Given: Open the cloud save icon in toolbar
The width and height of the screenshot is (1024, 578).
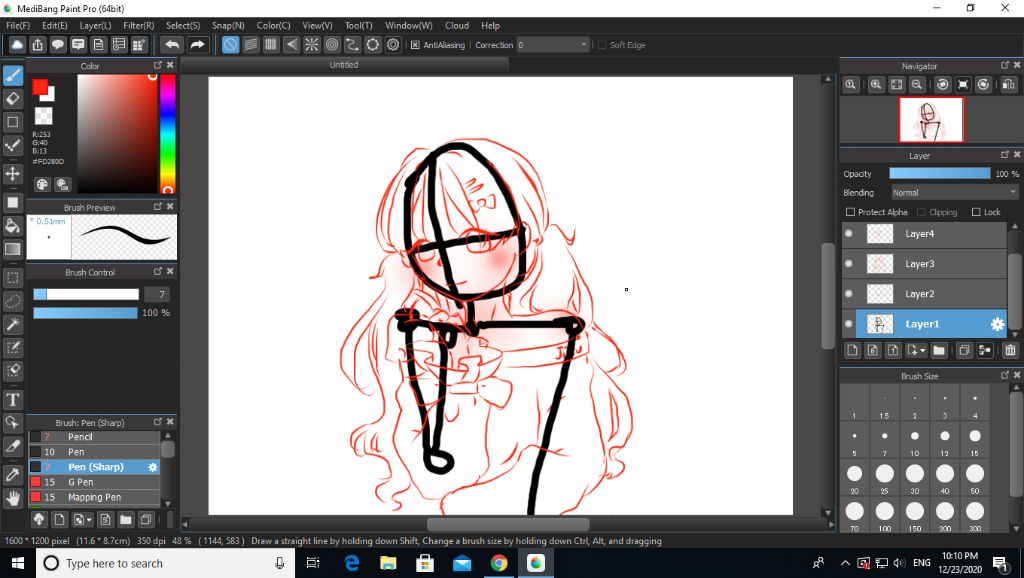Looking at the screenshot, I should [x=17, y=44].
